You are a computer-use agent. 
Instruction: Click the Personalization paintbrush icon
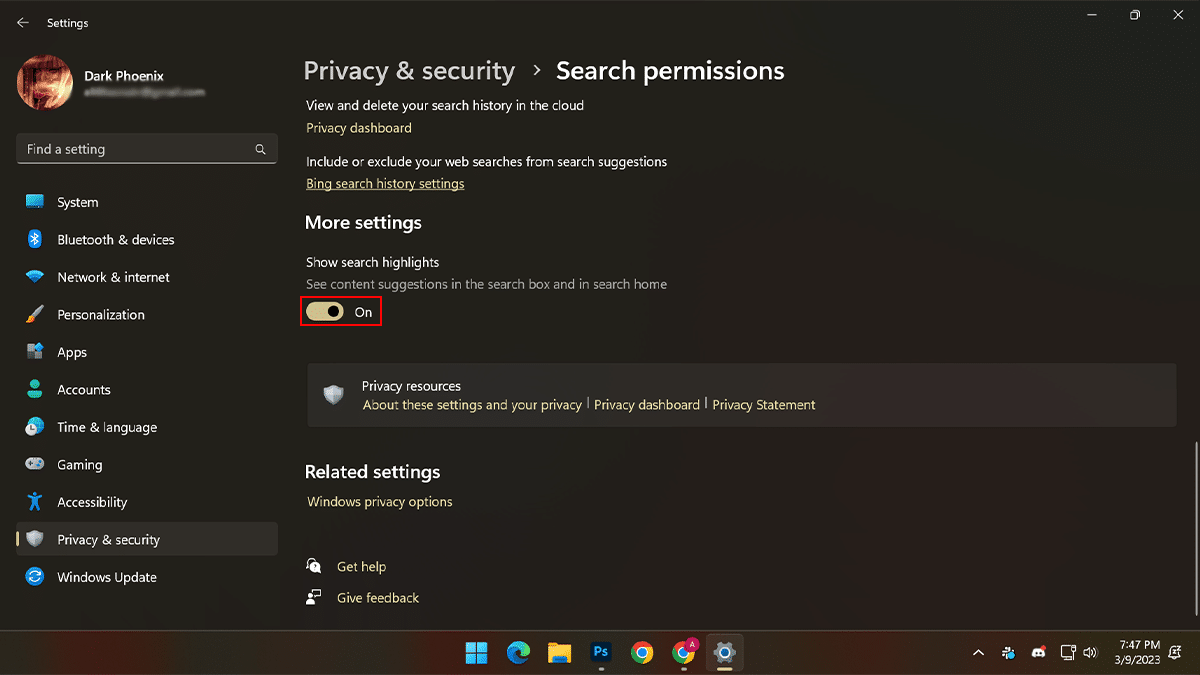(x=35, y=314)
